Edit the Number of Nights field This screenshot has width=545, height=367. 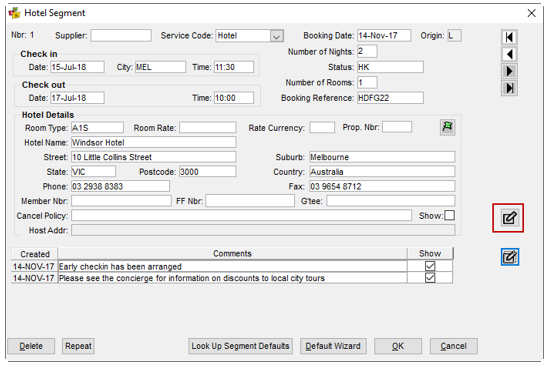tap(367, 51)
